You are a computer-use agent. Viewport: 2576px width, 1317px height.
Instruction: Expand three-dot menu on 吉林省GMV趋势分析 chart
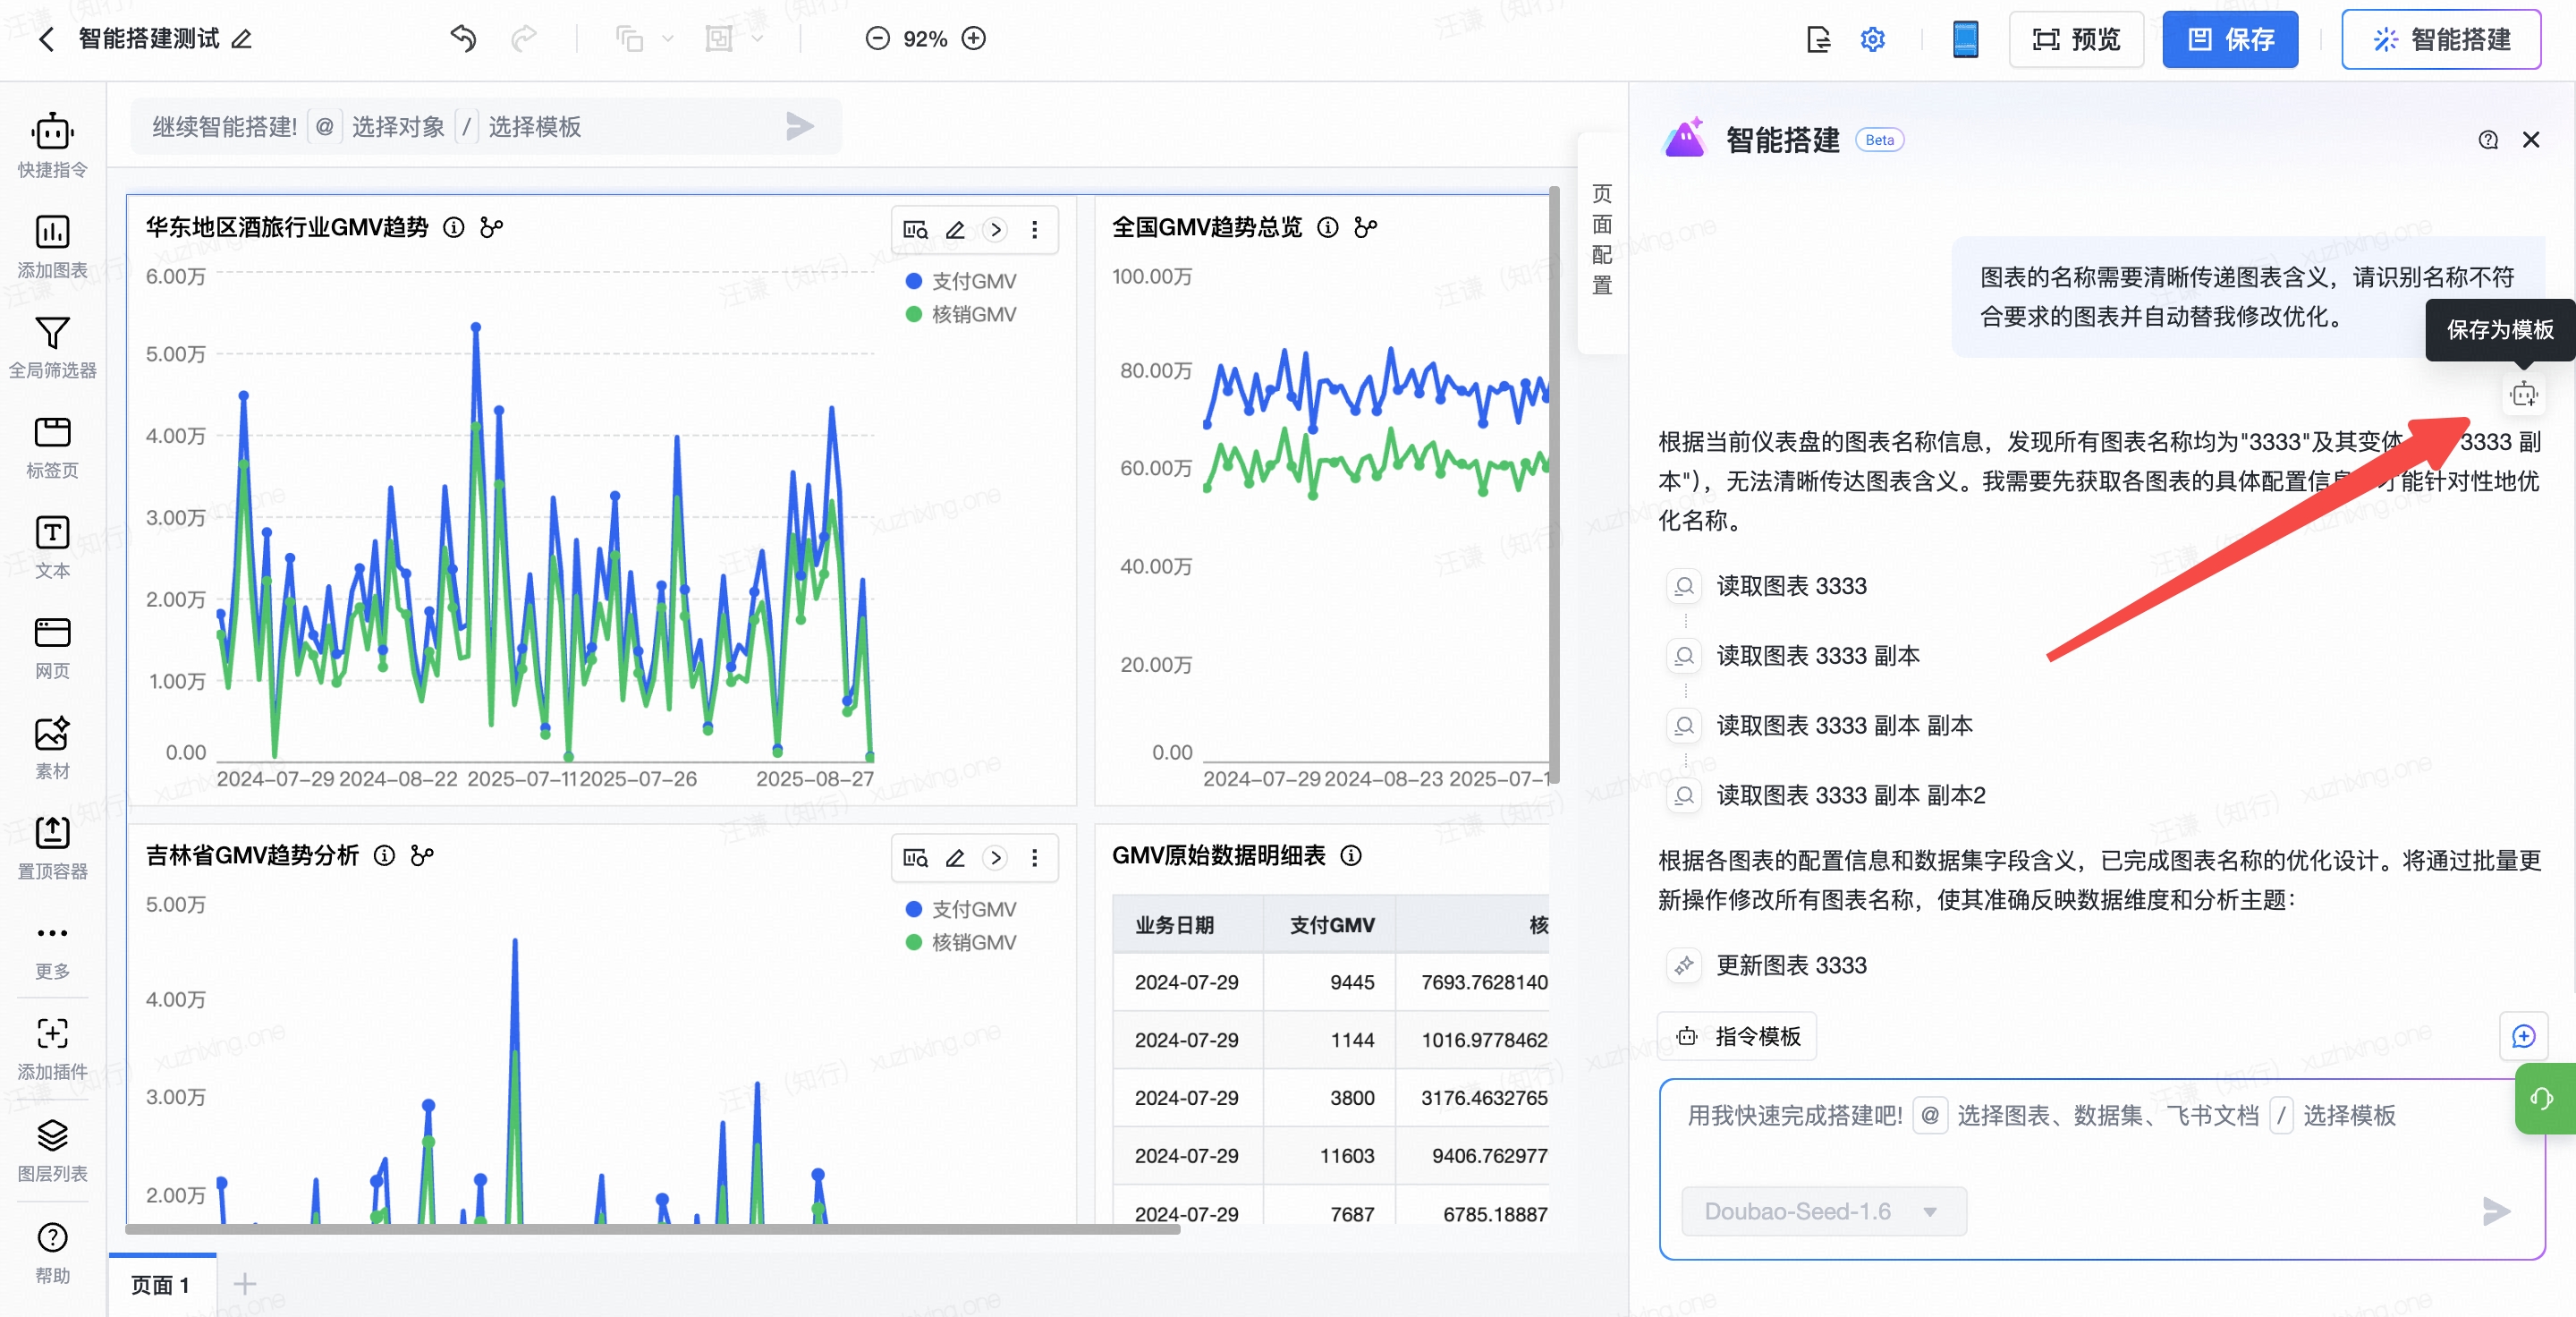click(1034, 858)
